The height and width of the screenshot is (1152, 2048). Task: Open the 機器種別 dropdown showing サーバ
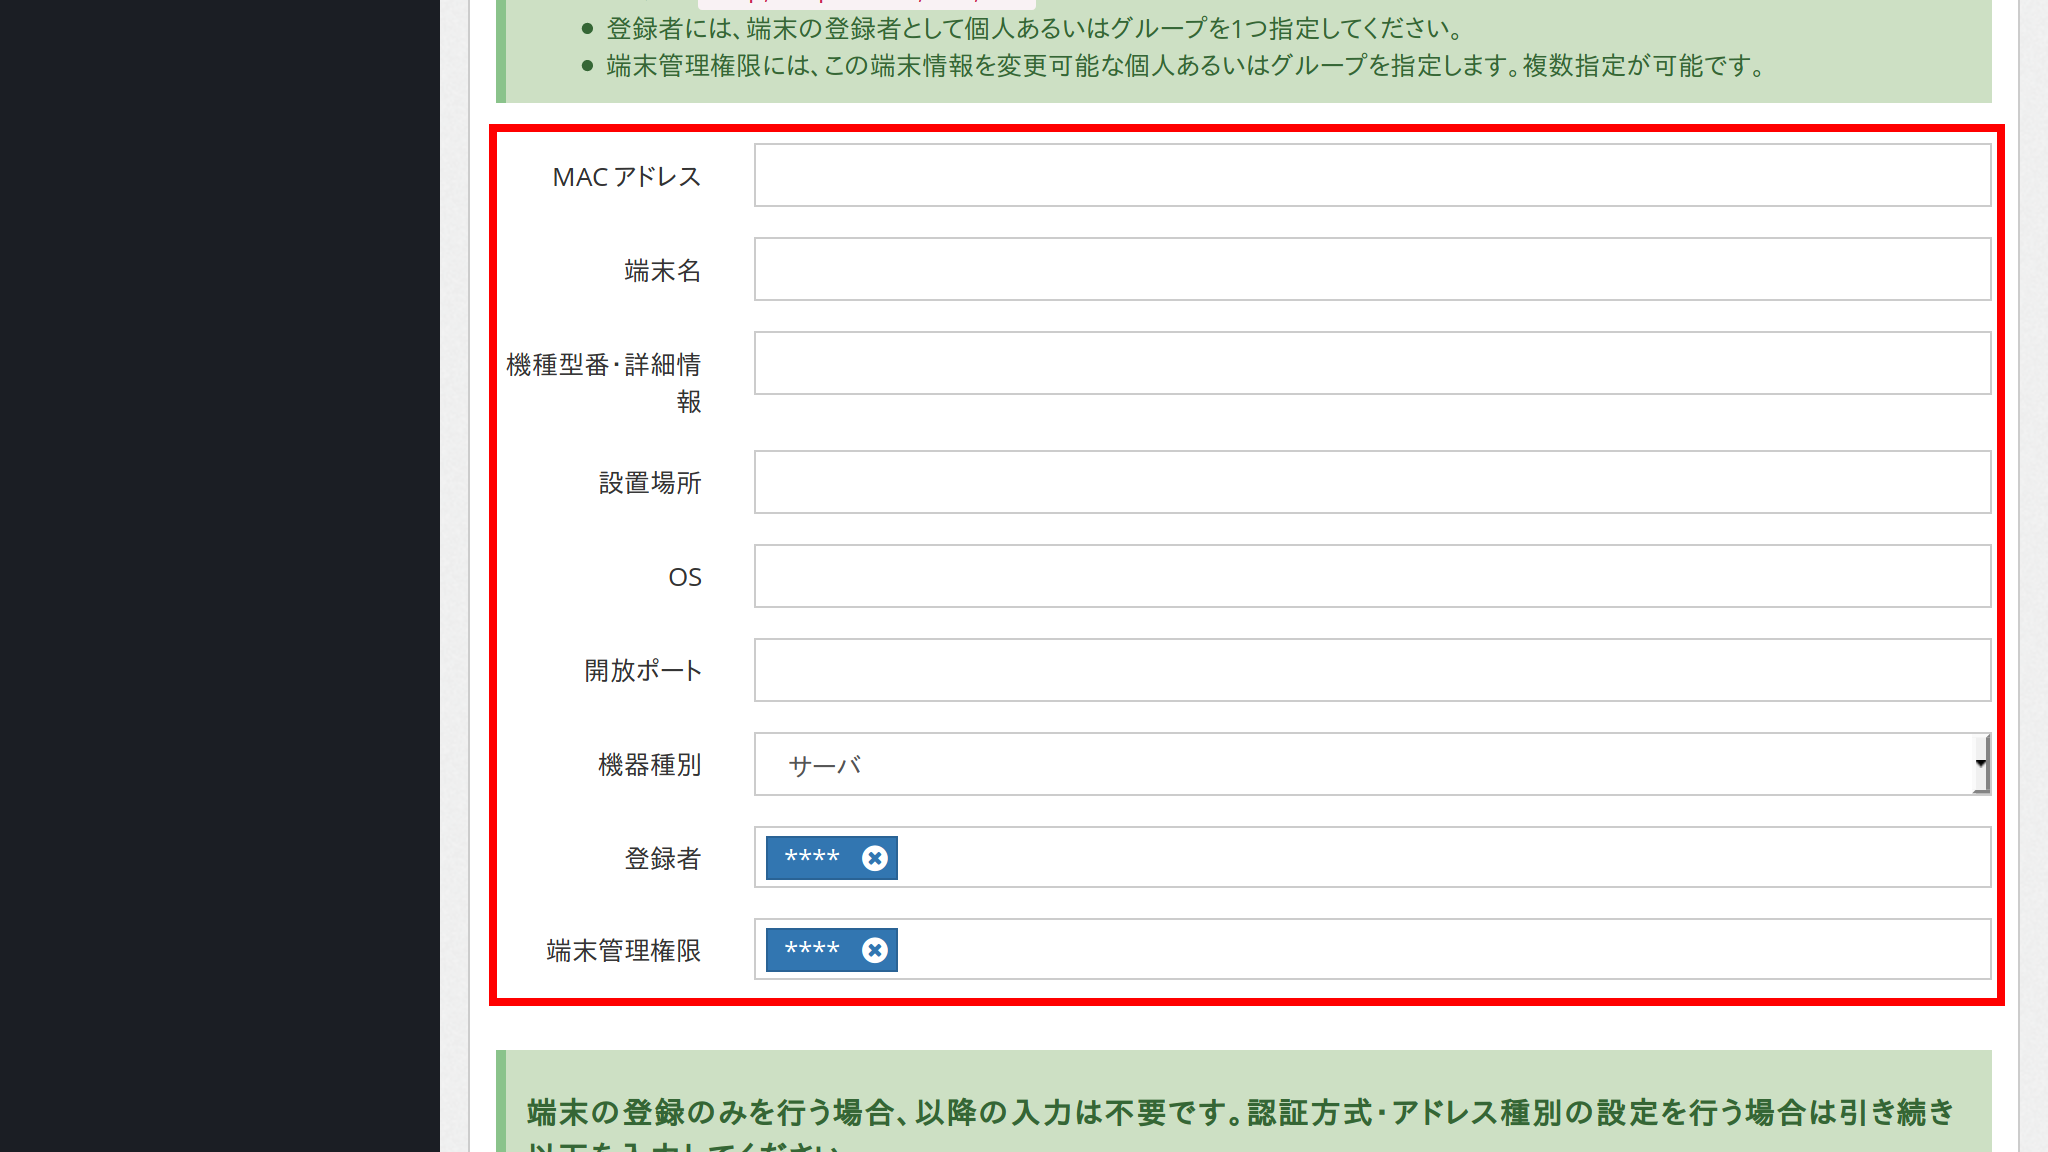click(1372, 764)
